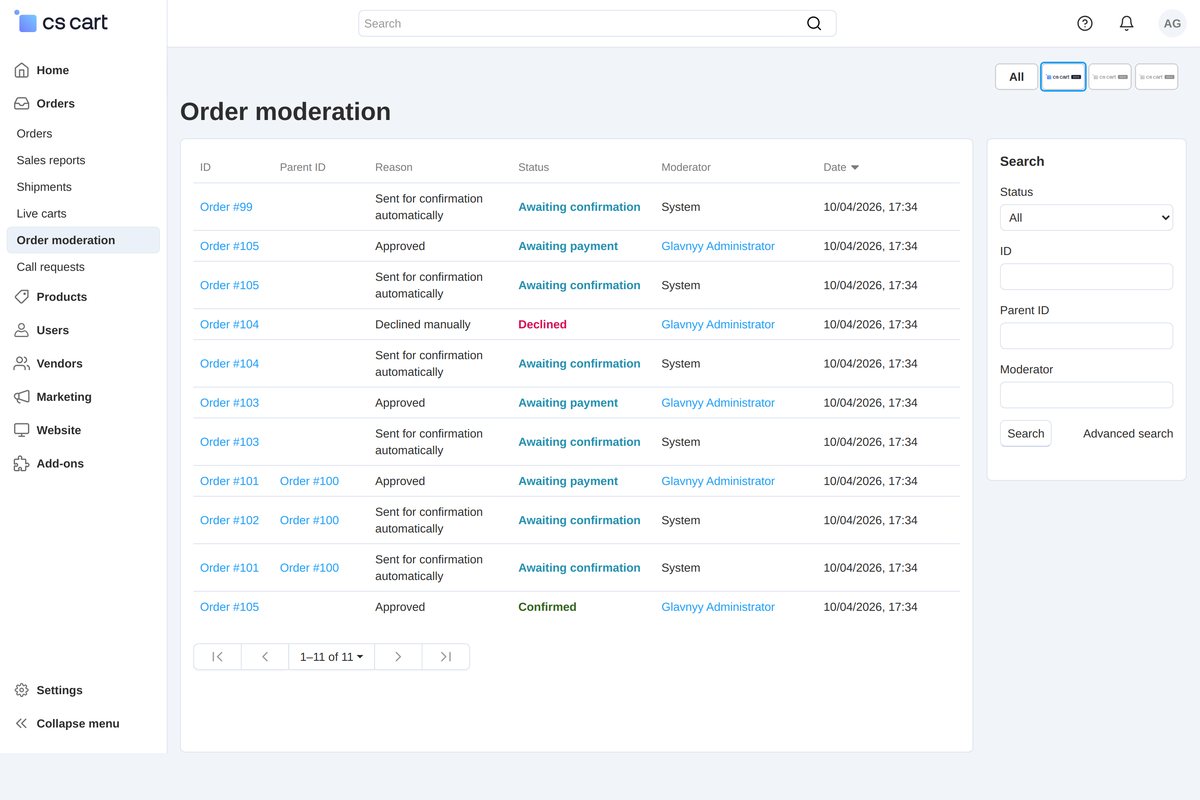The image size is (1200, 800).
Task: Open the AG user avatar menu
Action: pos(1172,23)
